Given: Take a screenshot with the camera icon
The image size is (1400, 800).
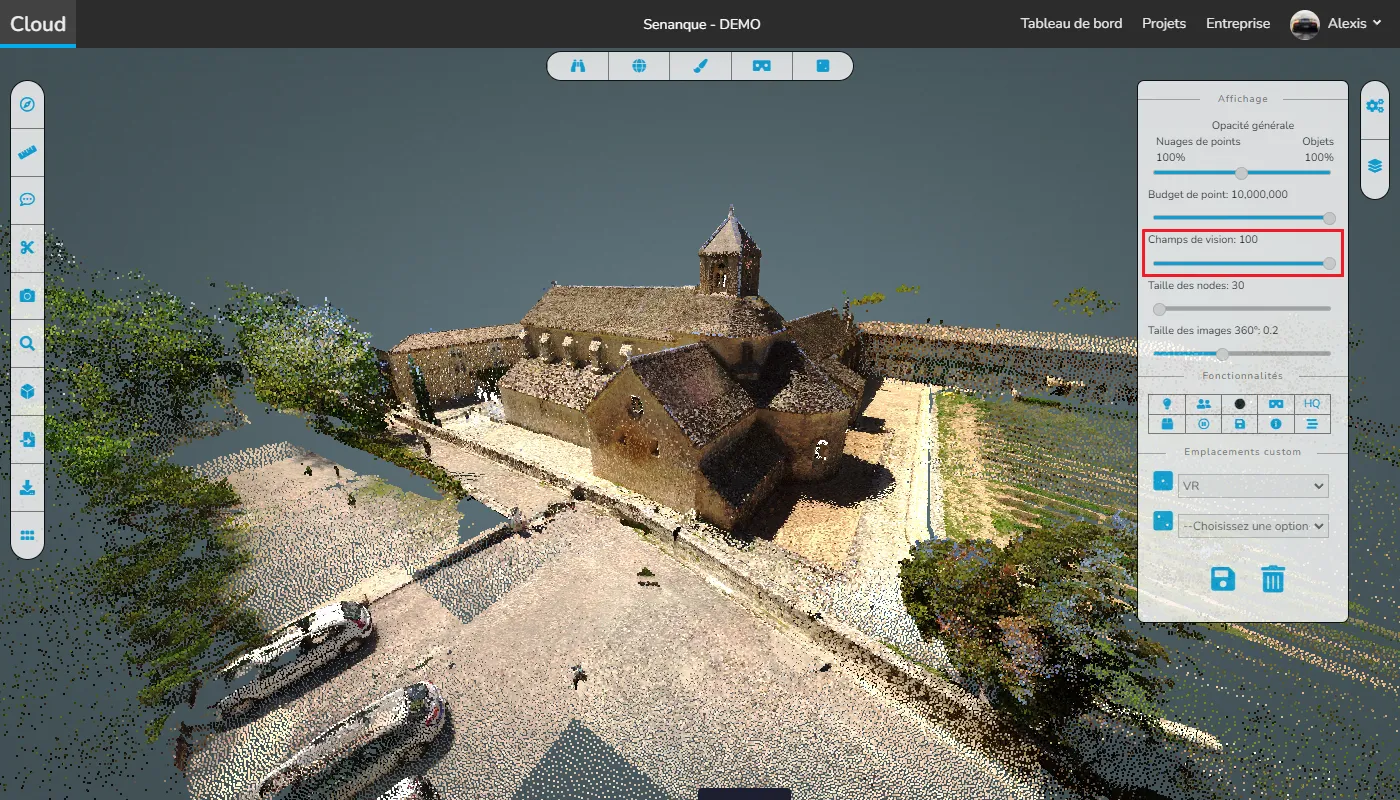Looking at the screenshot, I should (x=27, y=296).
